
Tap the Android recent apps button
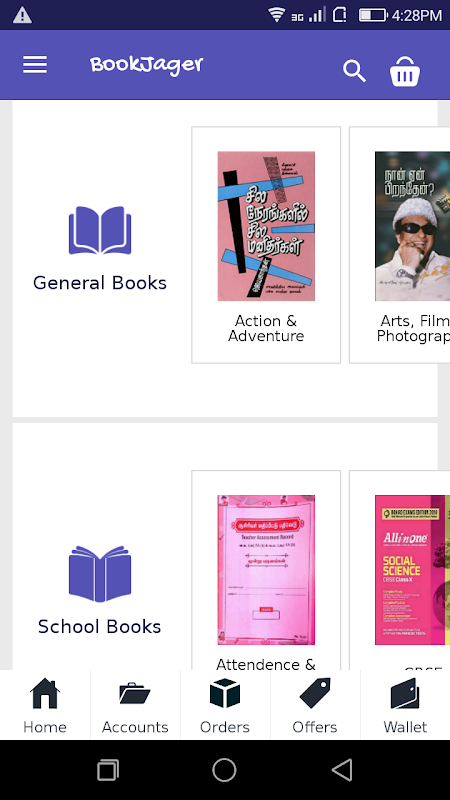click(x=108, y=770)
